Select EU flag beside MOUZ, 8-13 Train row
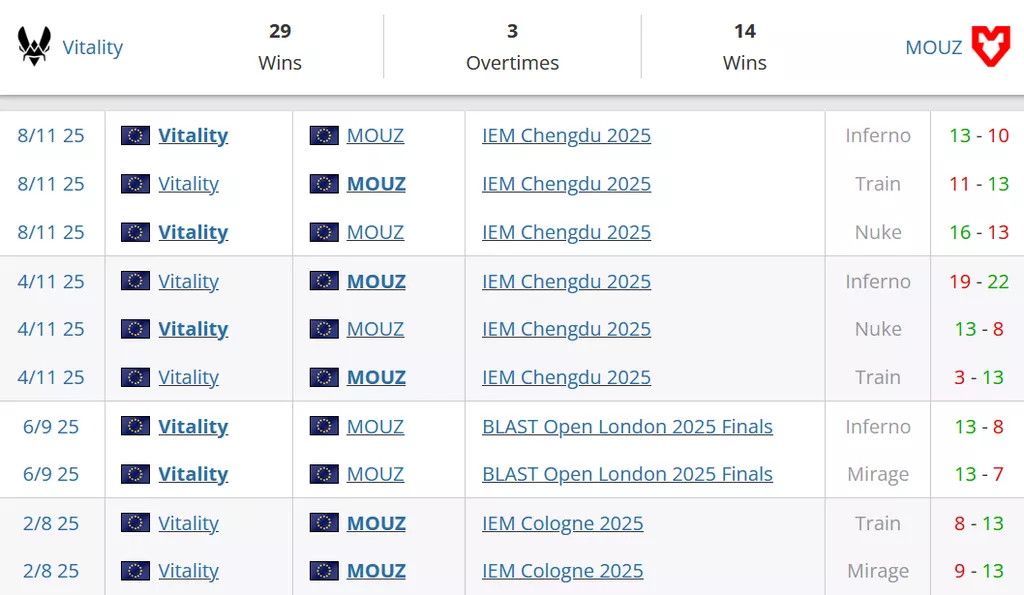 tap(324, 523)
